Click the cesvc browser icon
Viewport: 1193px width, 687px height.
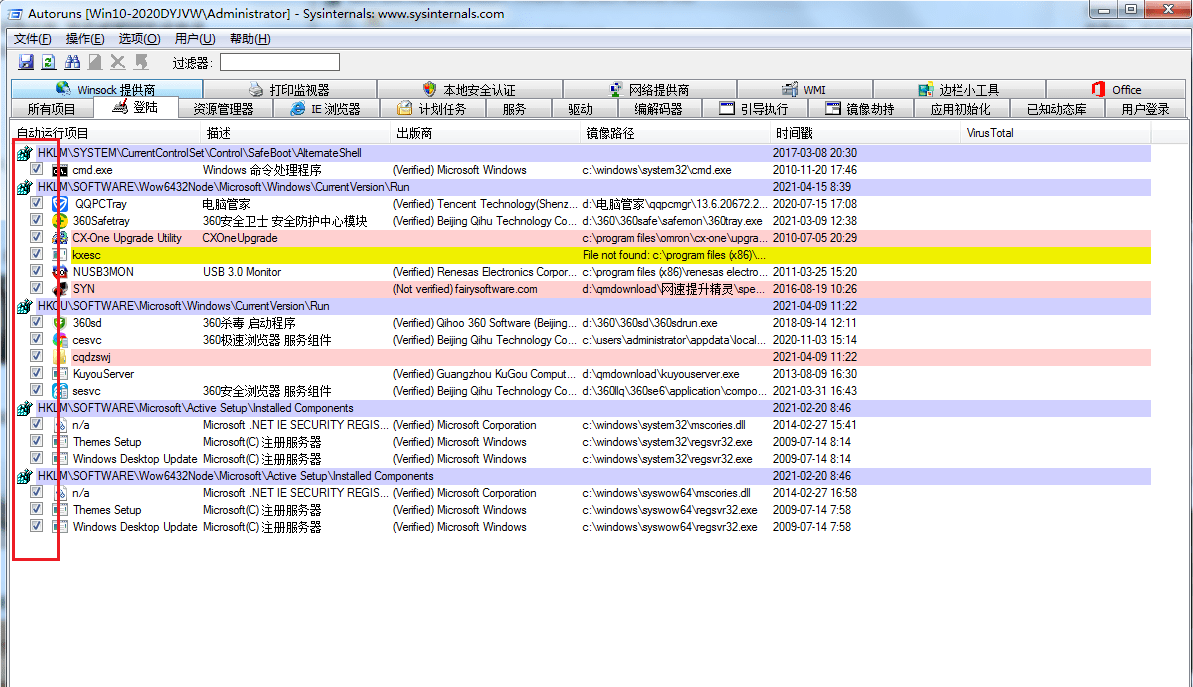pyautogui.click(x=60, y=340)
